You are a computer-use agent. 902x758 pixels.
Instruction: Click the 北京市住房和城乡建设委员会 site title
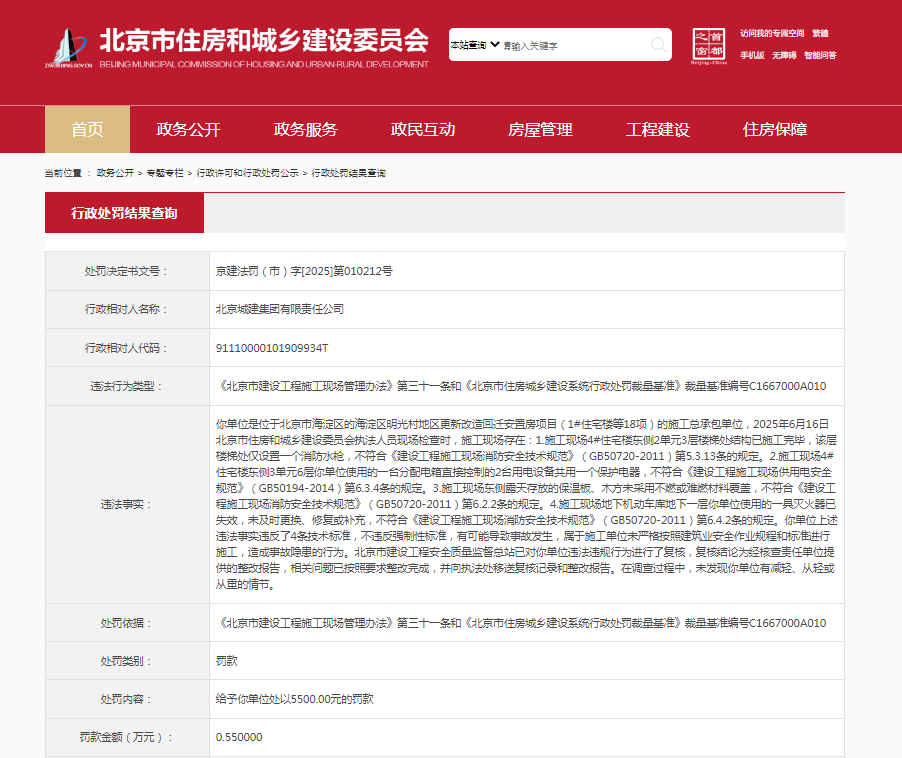(x=264, y=40)
